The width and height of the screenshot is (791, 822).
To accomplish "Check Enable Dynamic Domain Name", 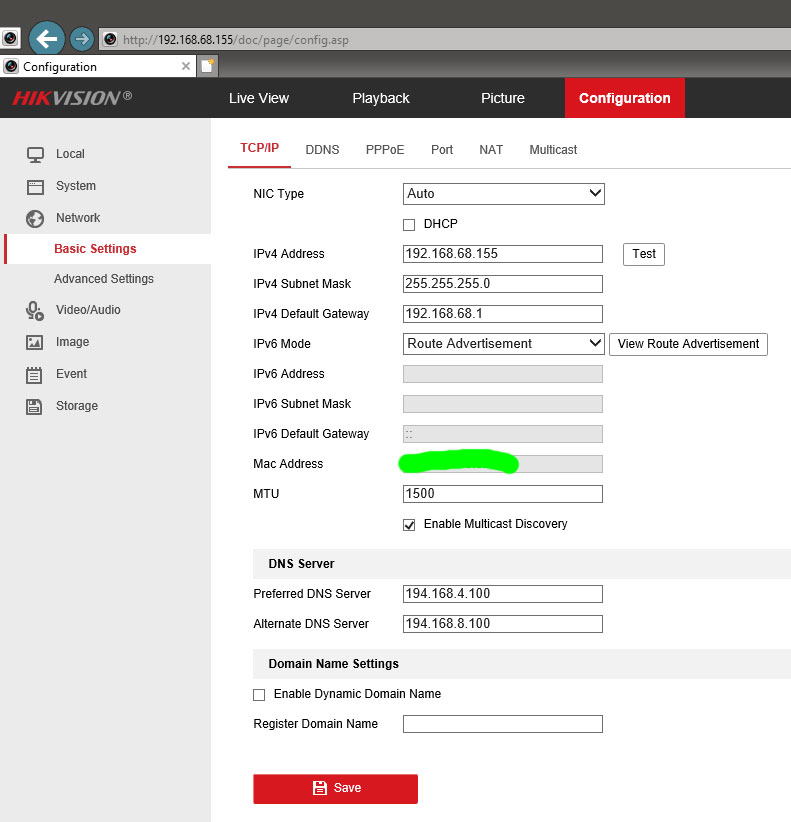I will click(259, 695).
